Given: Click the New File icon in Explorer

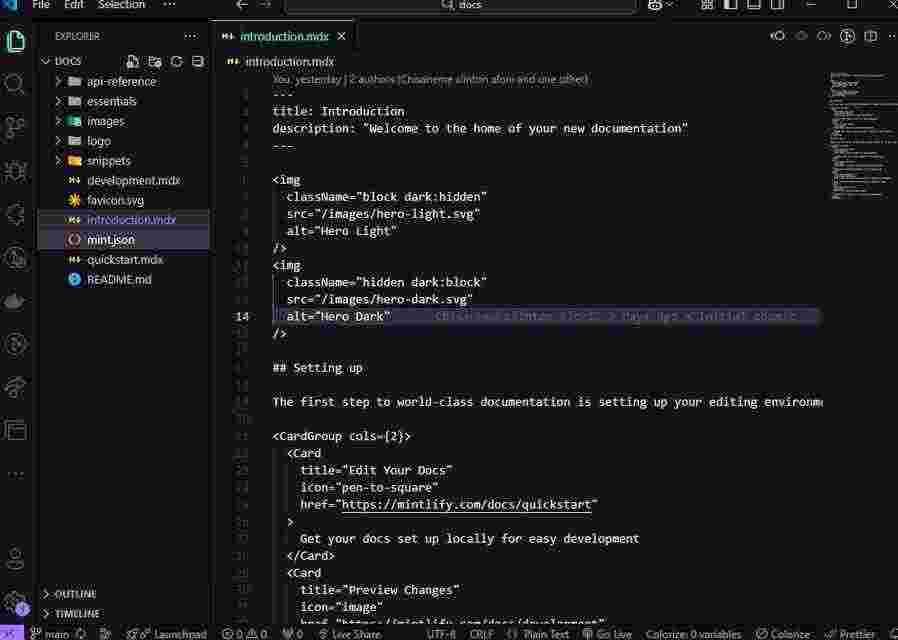Looking at the screenshot, I should pos(133,62).
